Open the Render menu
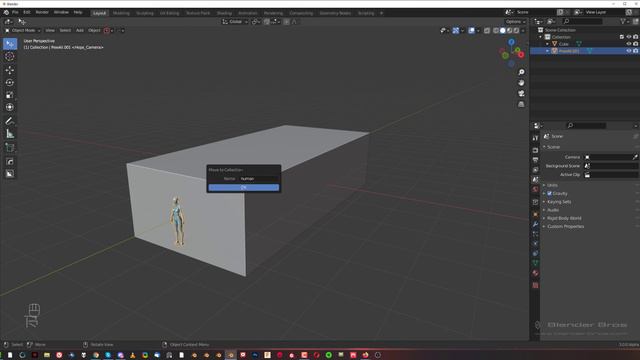 point(42,13)
